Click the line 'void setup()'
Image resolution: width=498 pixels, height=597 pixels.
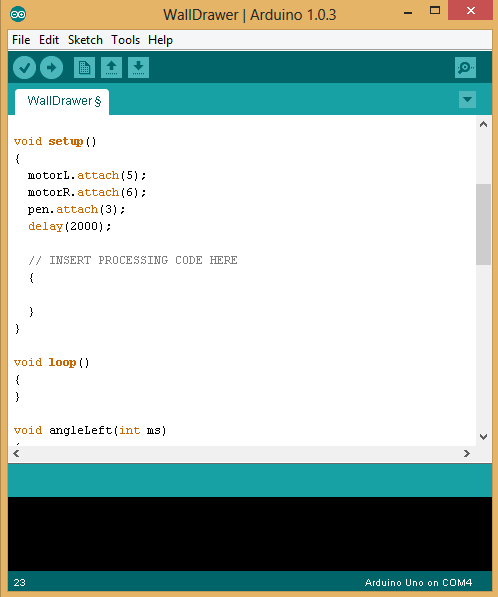(55, 142)
